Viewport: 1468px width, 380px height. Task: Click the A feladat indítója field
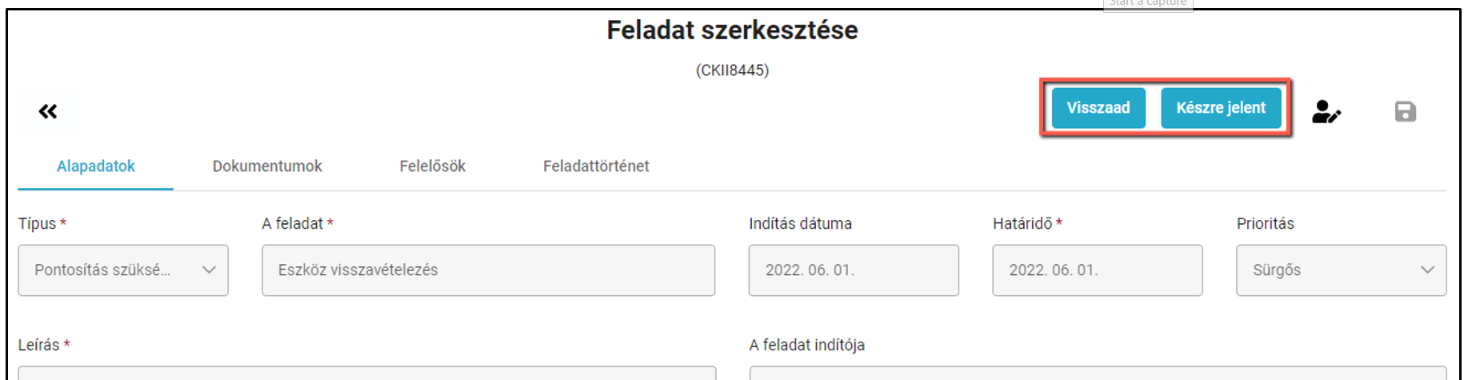tap(1098, 373)
